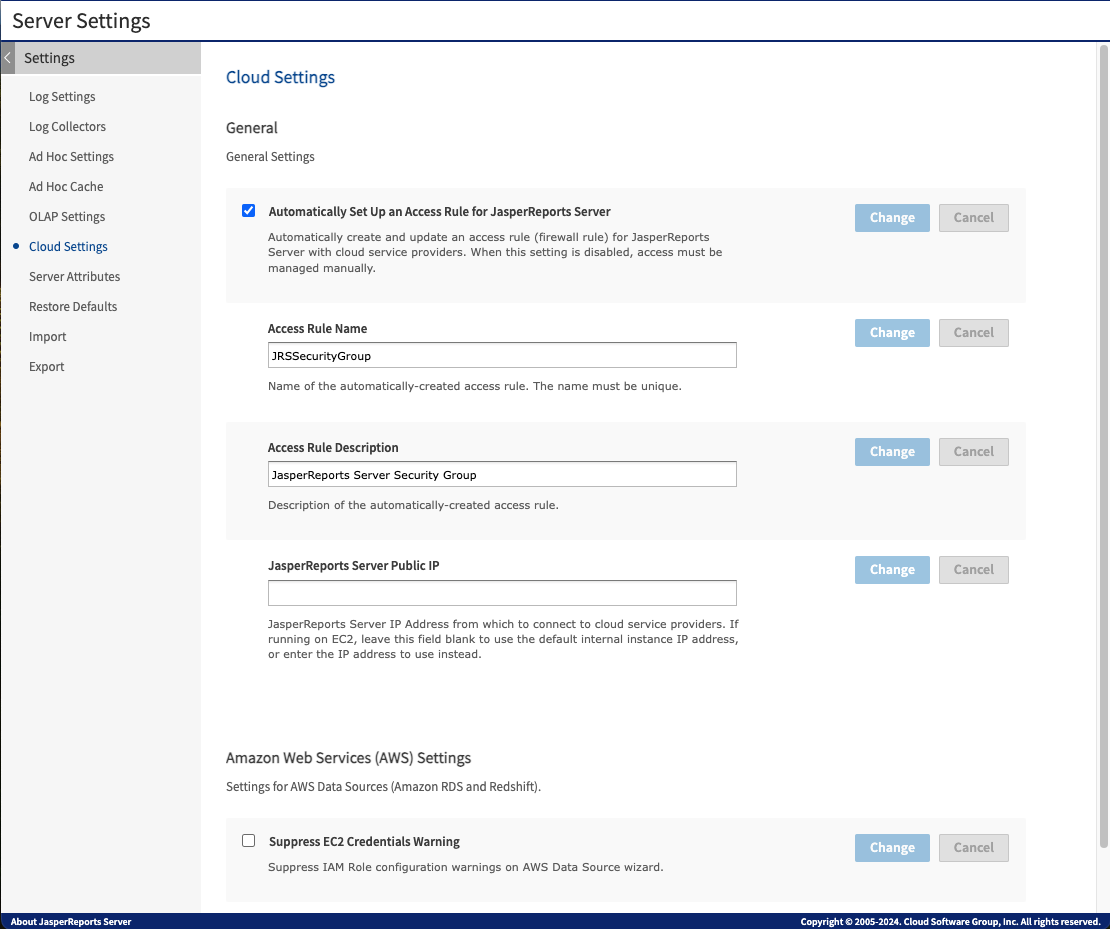This screenshot has width=1110, height=929.
Task: Click Change for JasperReports Server Public IP
Action: [892, 570]
